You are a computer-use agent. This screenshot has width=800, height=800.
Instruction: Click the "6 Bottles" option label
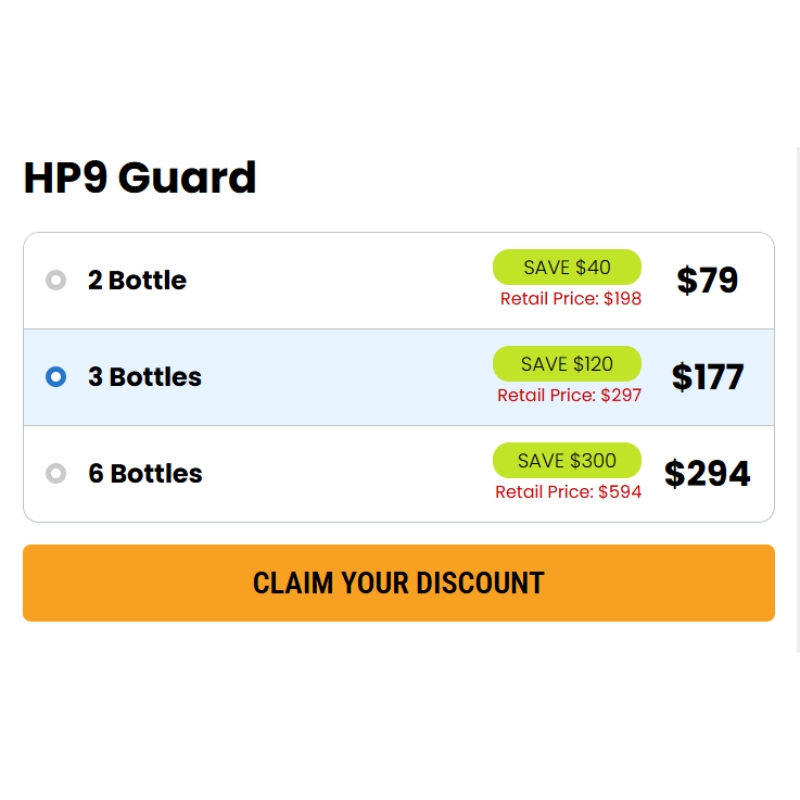(x=145, y=473)
